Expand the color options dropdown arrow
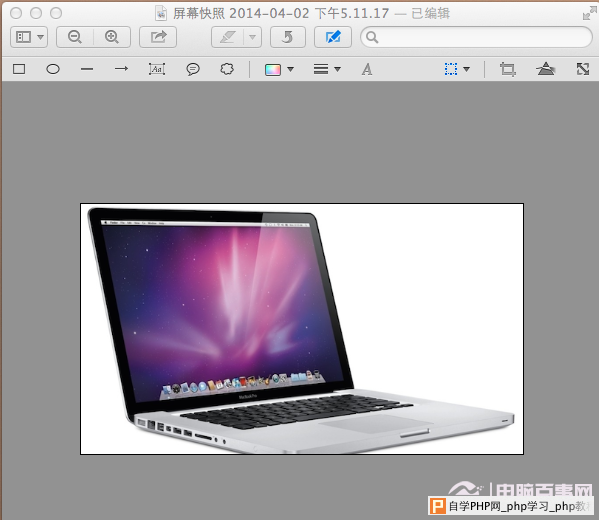Image resolution: width=599 pixels, height=520 pixels. click(x=291, y=69)
